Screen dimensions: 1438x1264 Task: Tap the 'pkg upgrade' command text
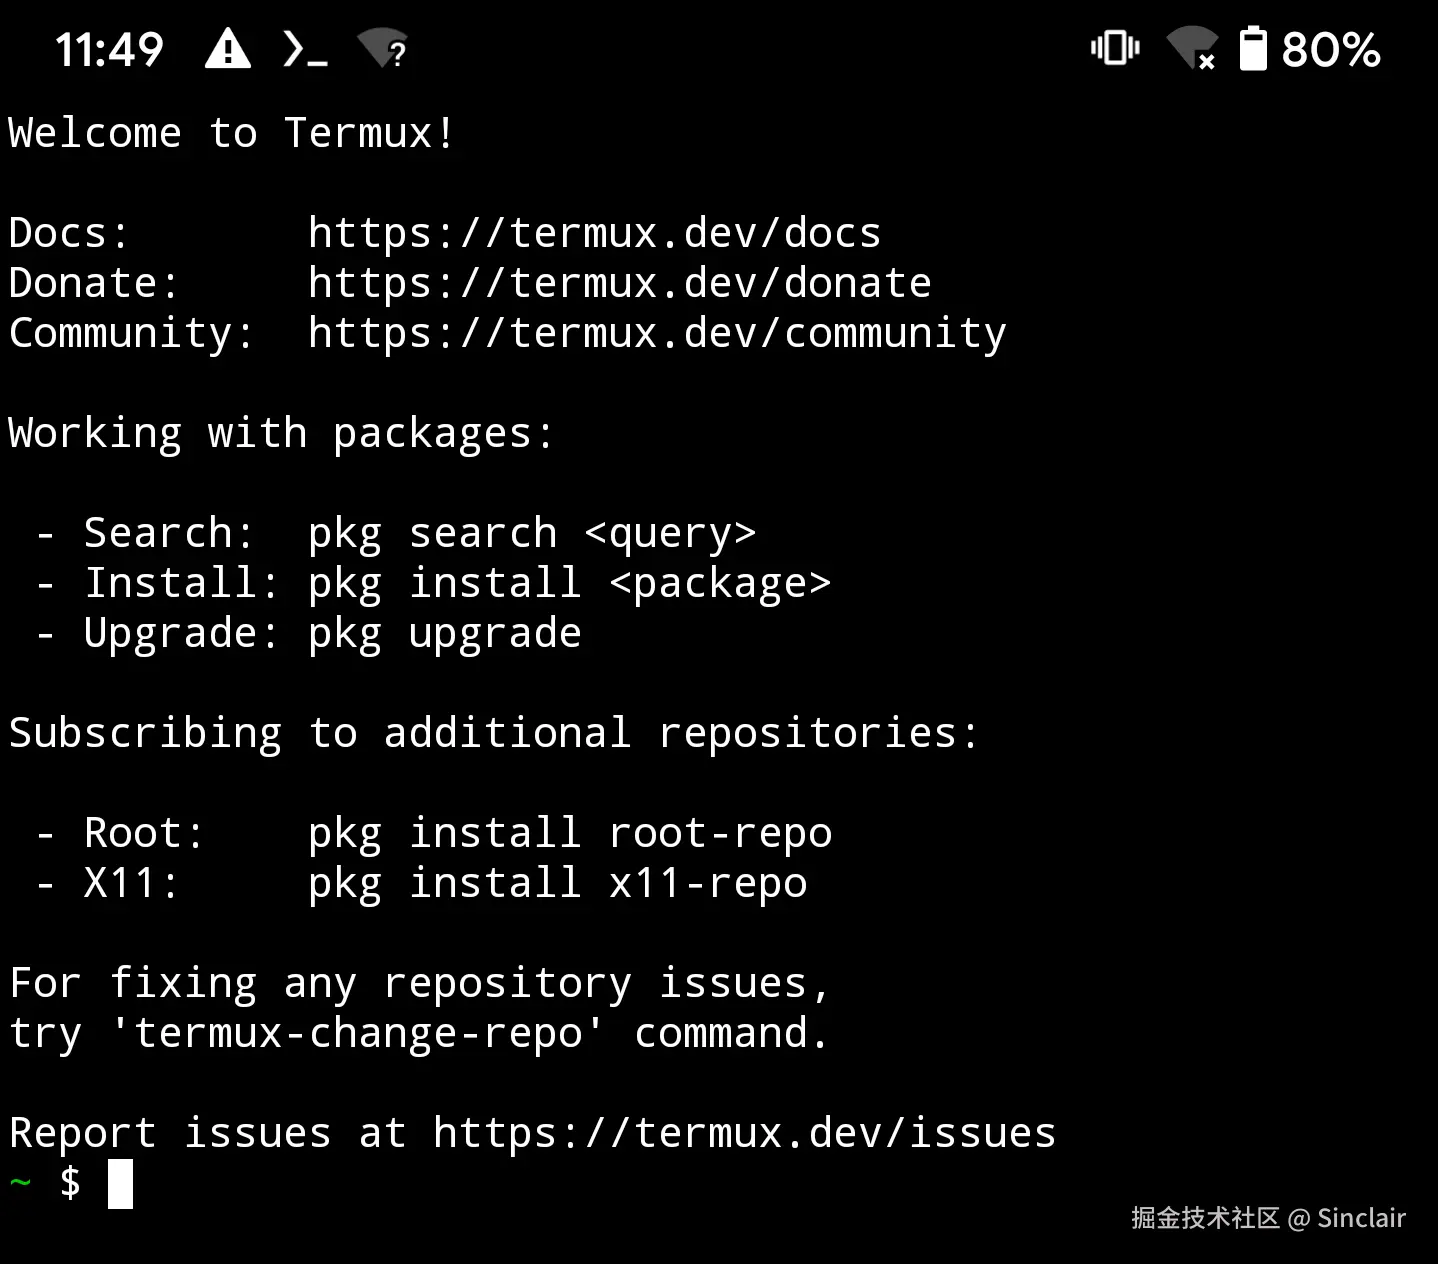[444, 633]
